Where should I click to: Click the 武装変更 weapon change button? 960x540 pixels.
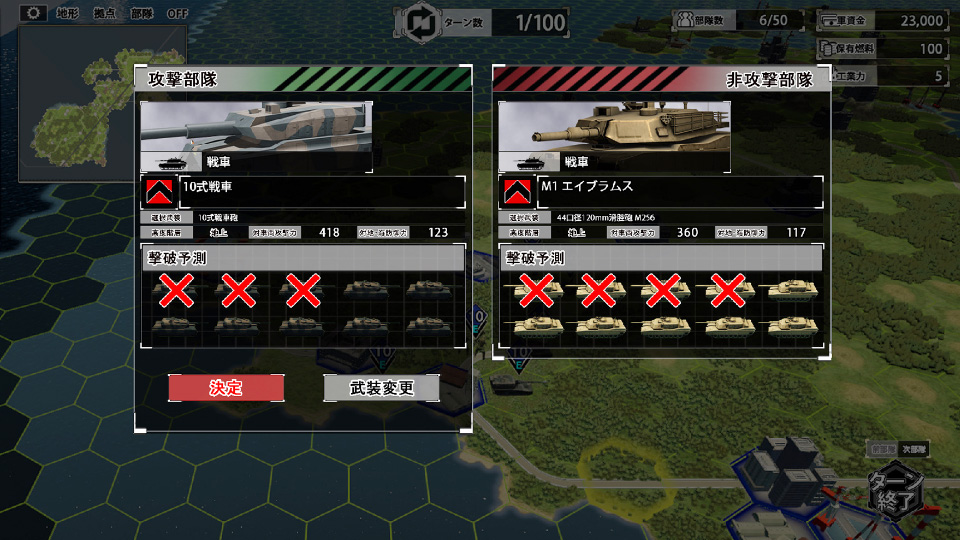(381, 388)
